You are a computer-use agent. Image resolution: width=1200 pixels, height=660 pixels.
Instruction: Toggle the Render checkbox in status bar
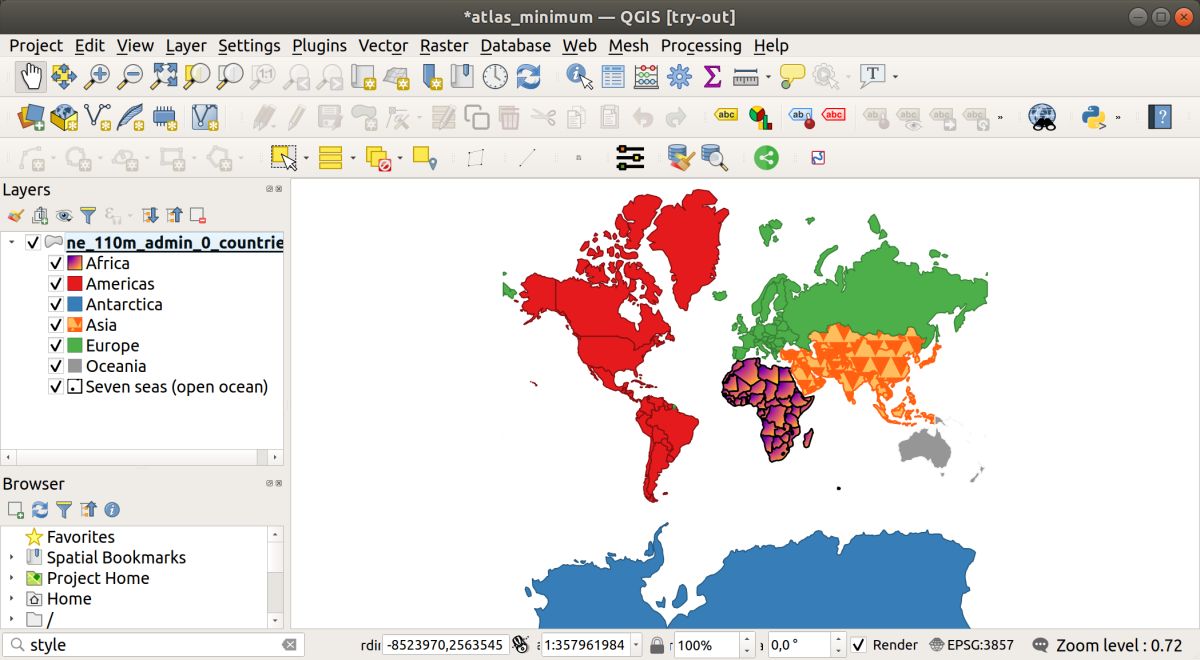[858, 645]
